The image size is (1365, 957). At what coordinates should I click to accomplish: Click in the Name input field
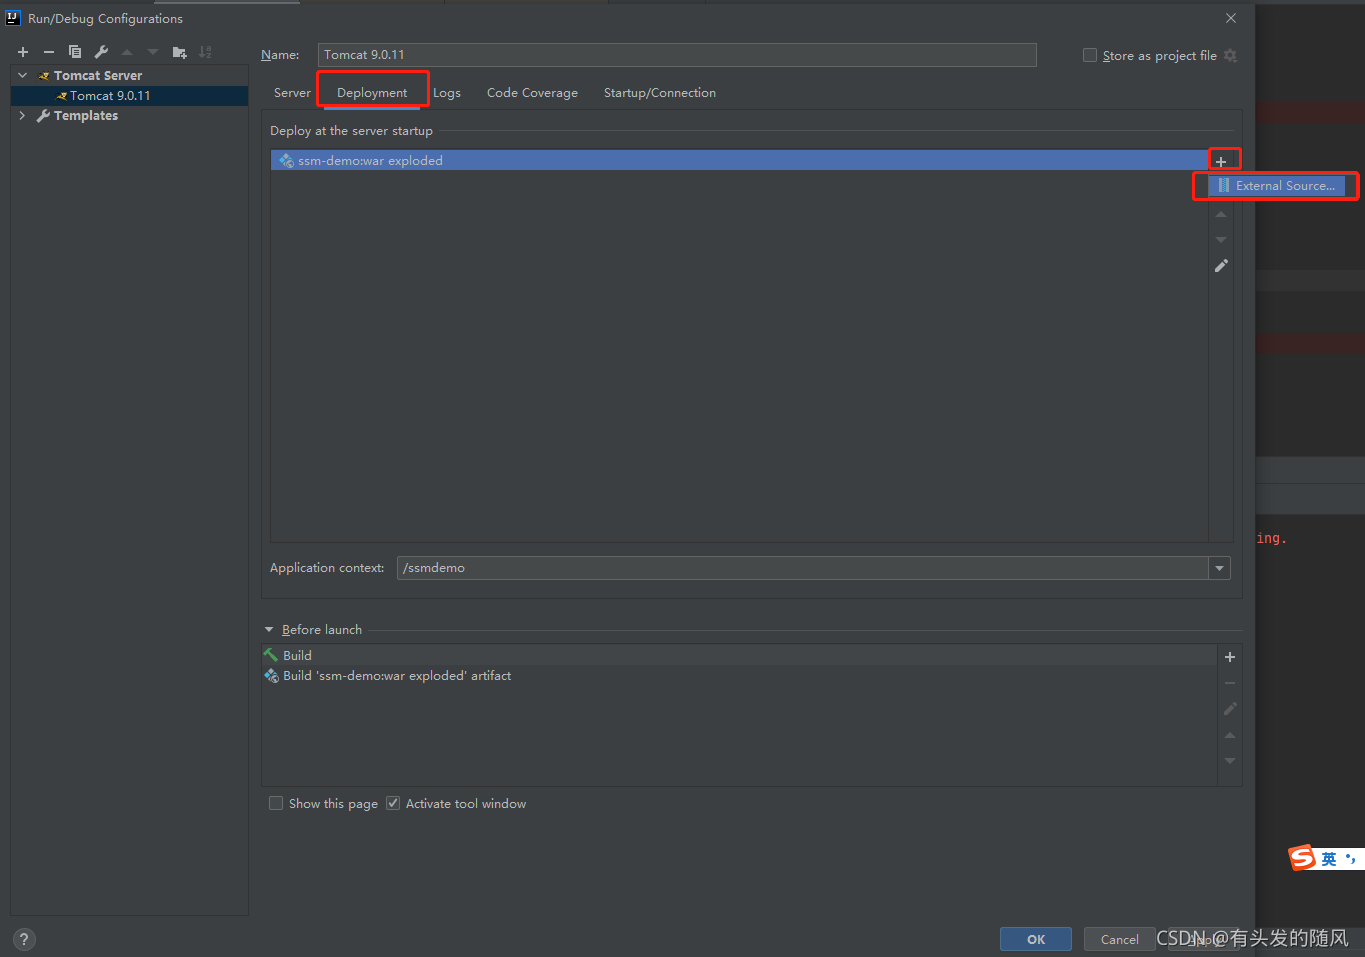[677, 55]
